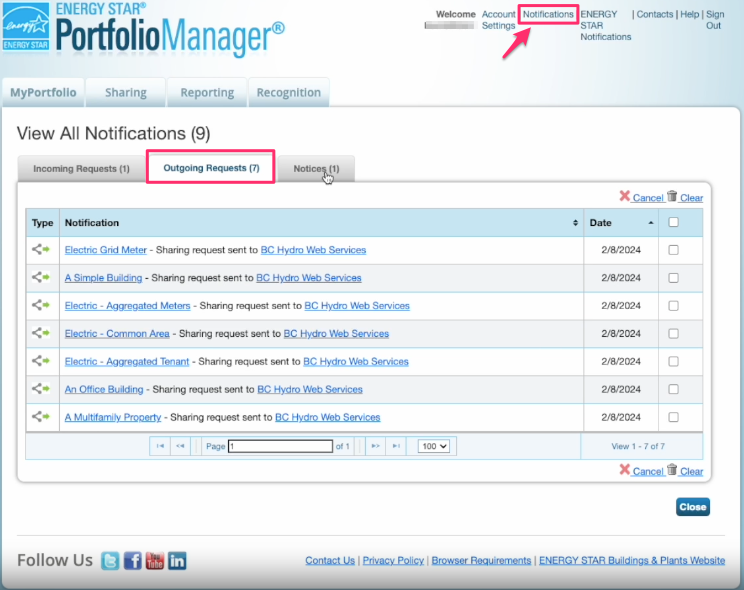This screenshot has width=744, height=590.
Task: Switch to the Incoming Requests tab
Action: coord(81,169)
